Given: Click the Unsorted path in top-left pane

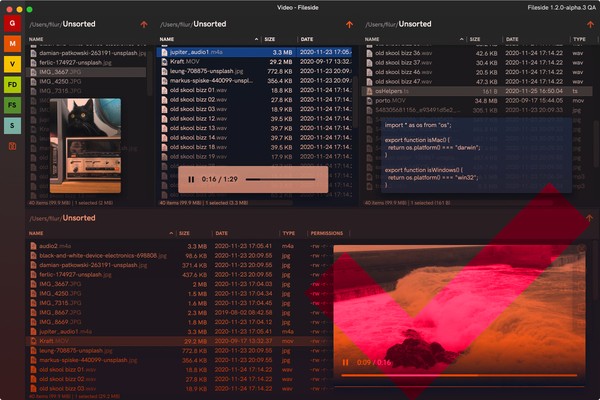Looking at the screenshot, I should (x=79, y=24).
